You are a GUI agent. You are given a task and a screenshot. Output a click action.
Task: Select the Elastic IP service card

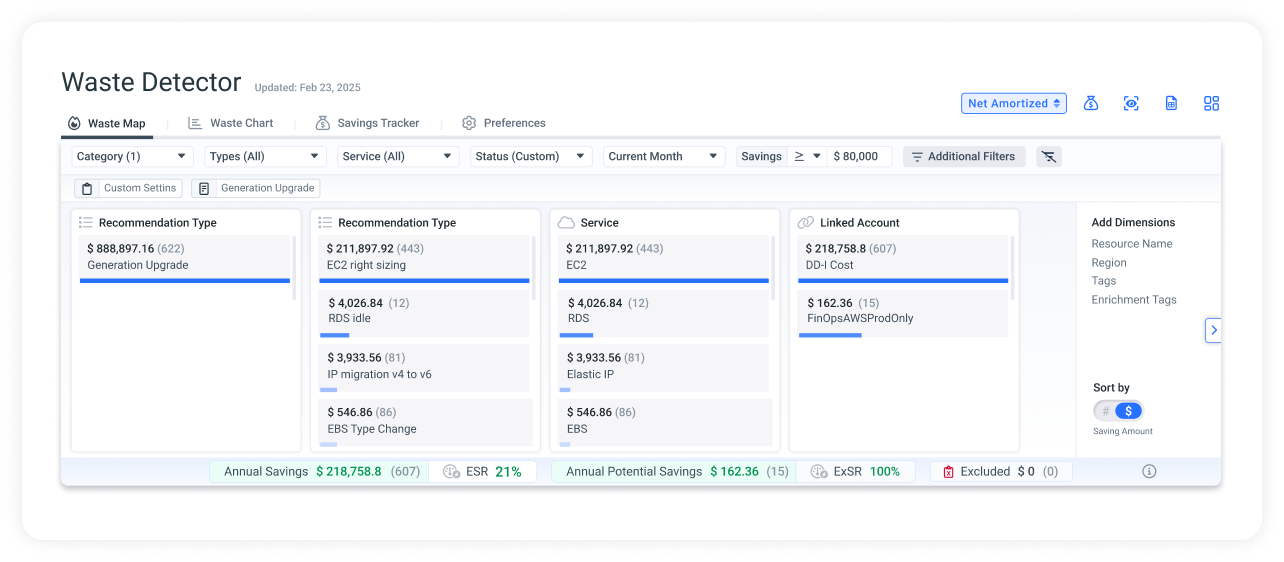(664, 367)
